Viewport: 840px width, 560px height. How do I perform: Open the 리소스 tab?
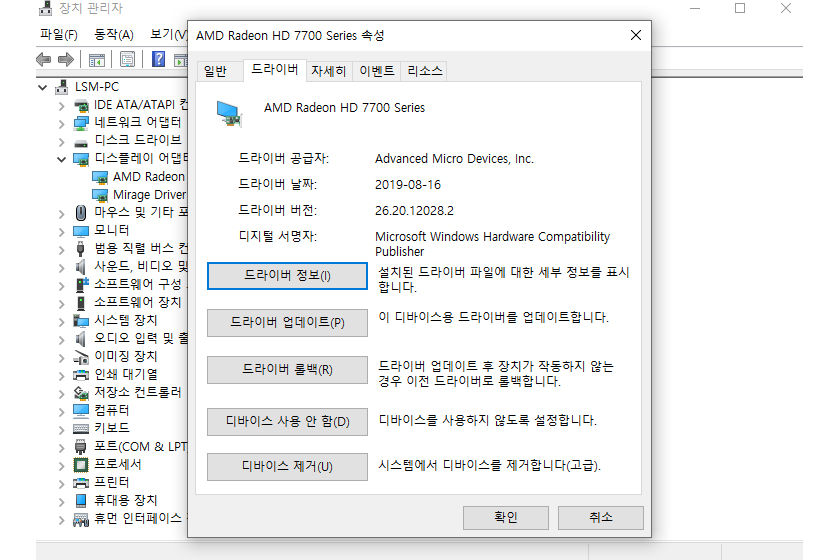[424, 71]
